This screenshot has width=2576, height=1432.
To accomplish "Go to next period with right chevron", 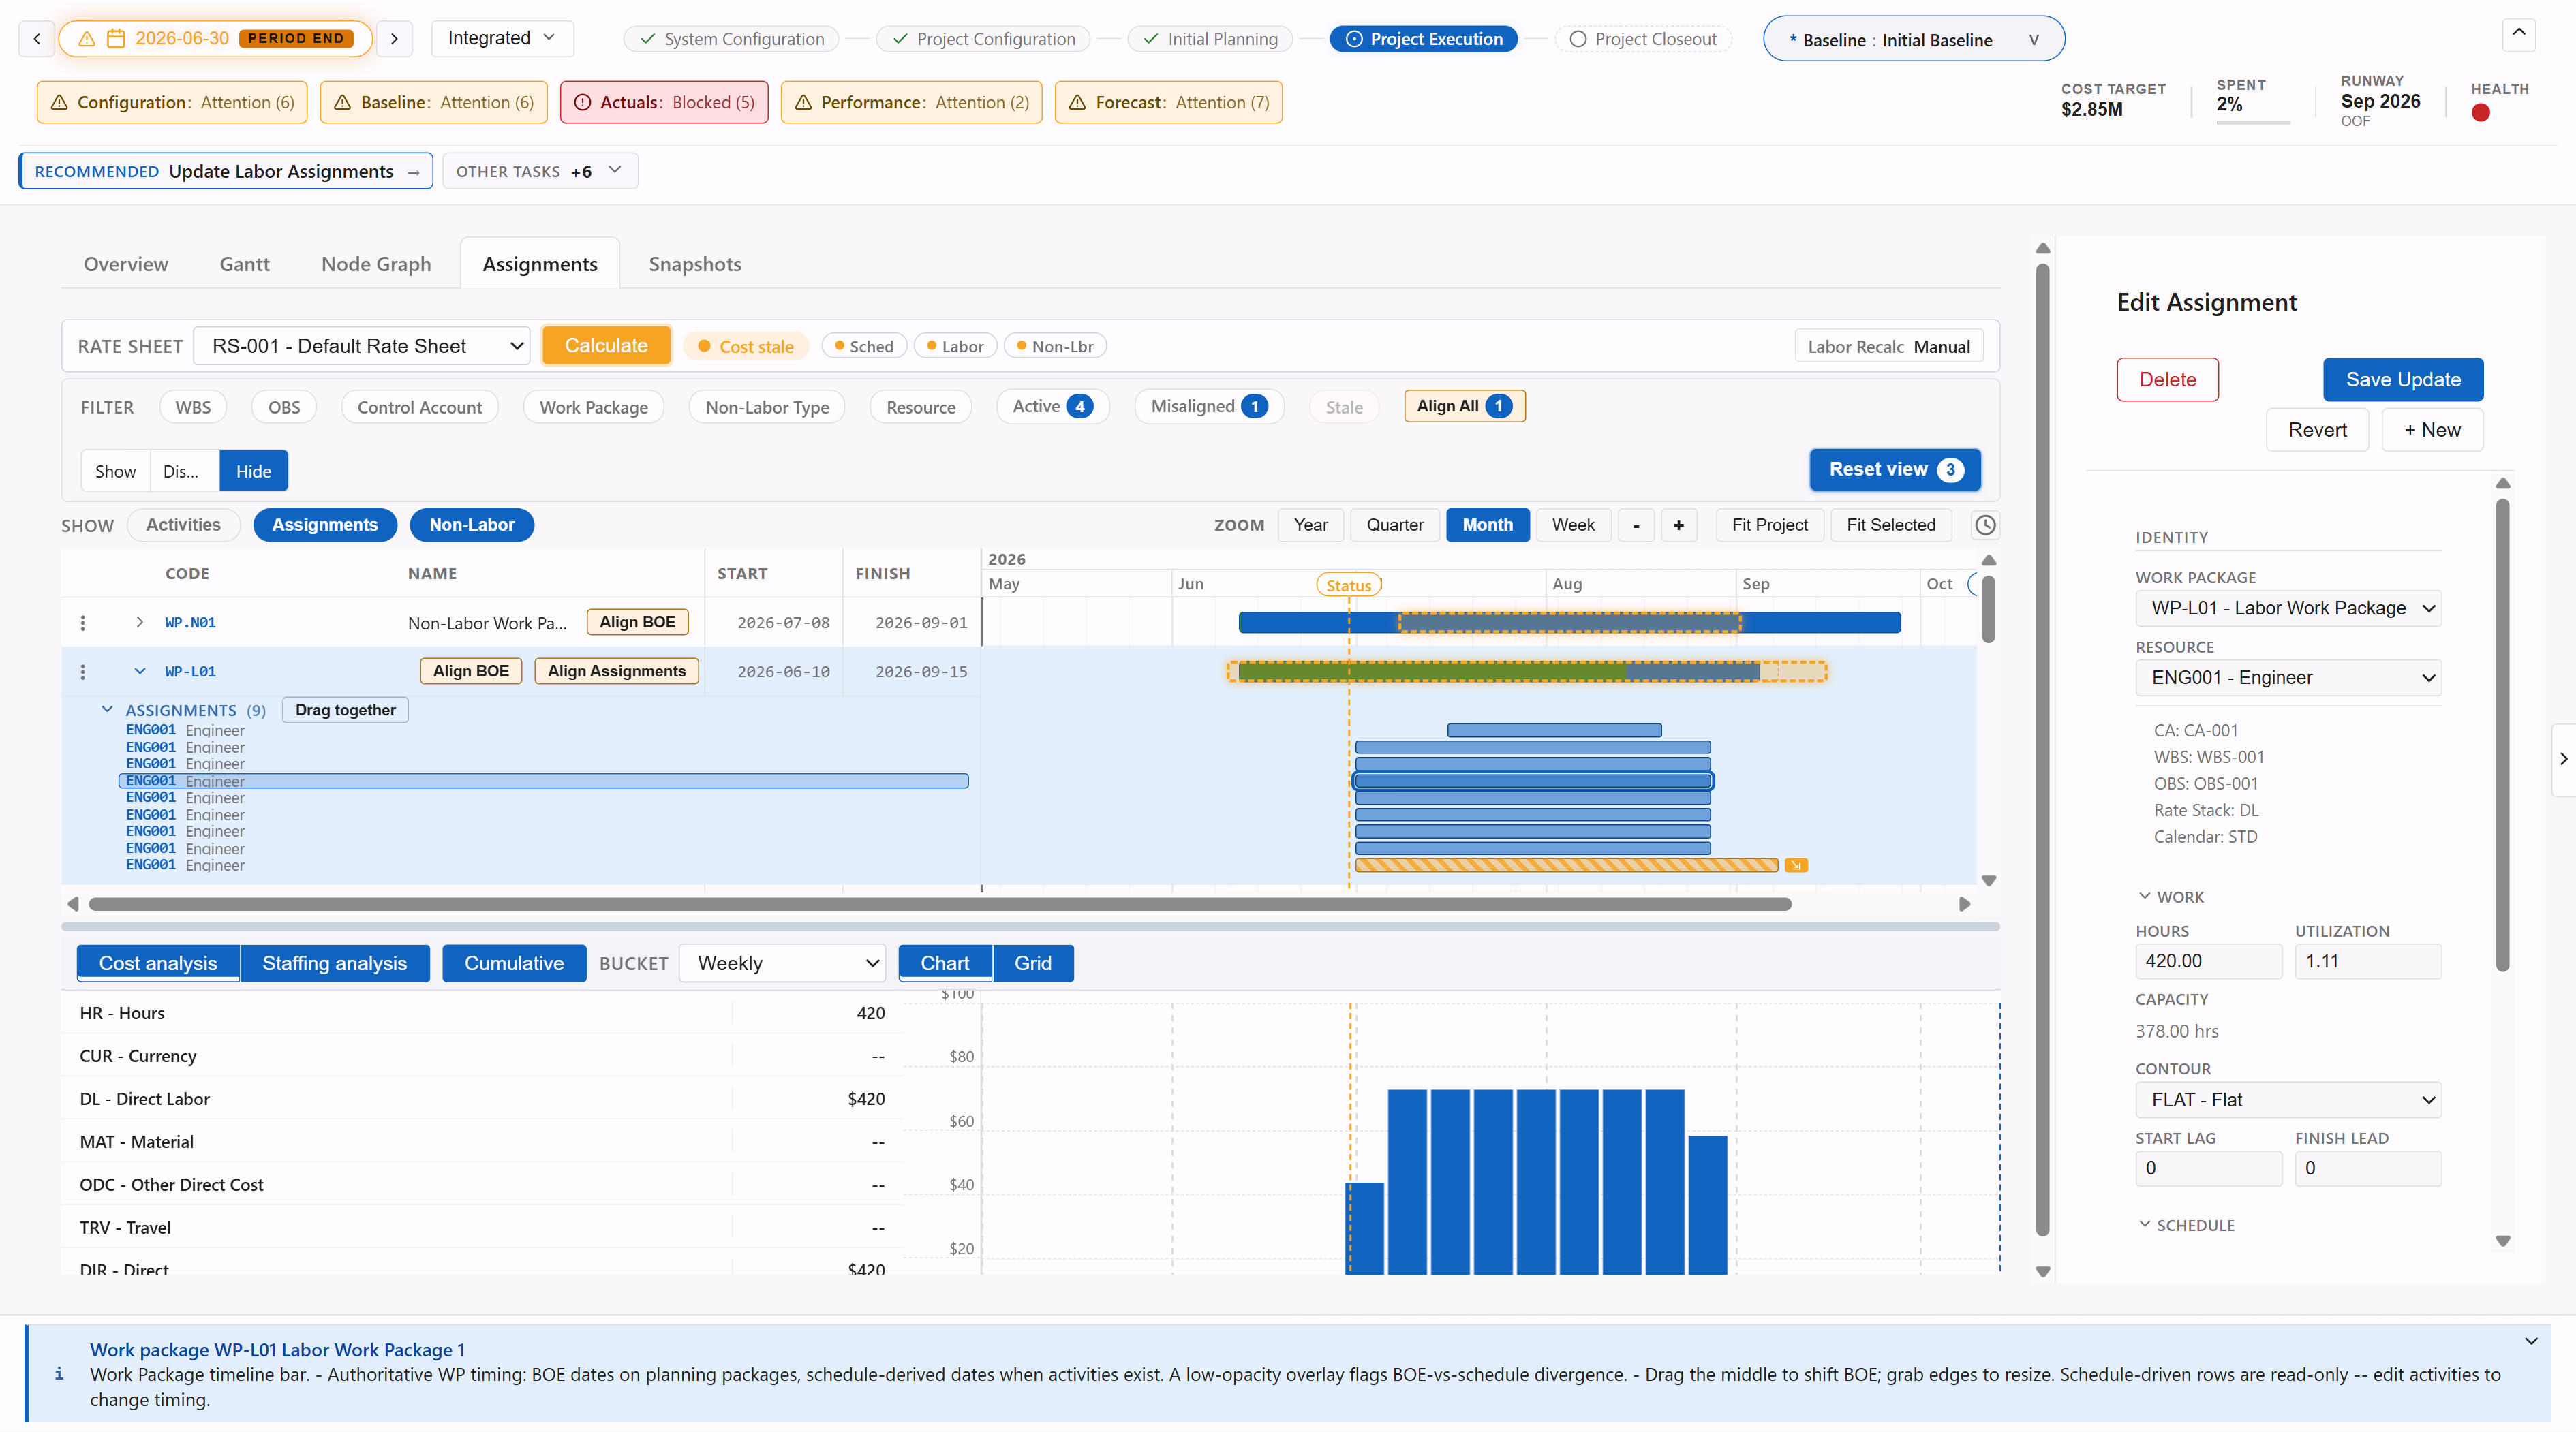I will pos(394,38).
